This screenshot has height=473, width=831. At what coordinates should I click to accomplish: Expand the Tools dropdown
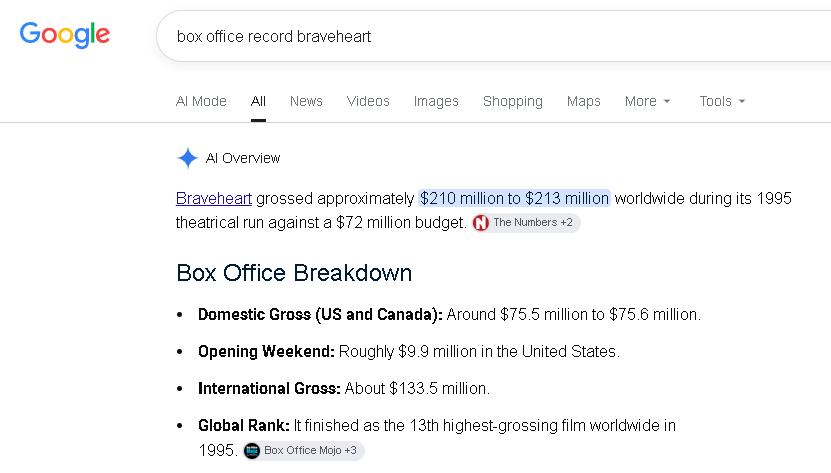[x=722, y=101]
